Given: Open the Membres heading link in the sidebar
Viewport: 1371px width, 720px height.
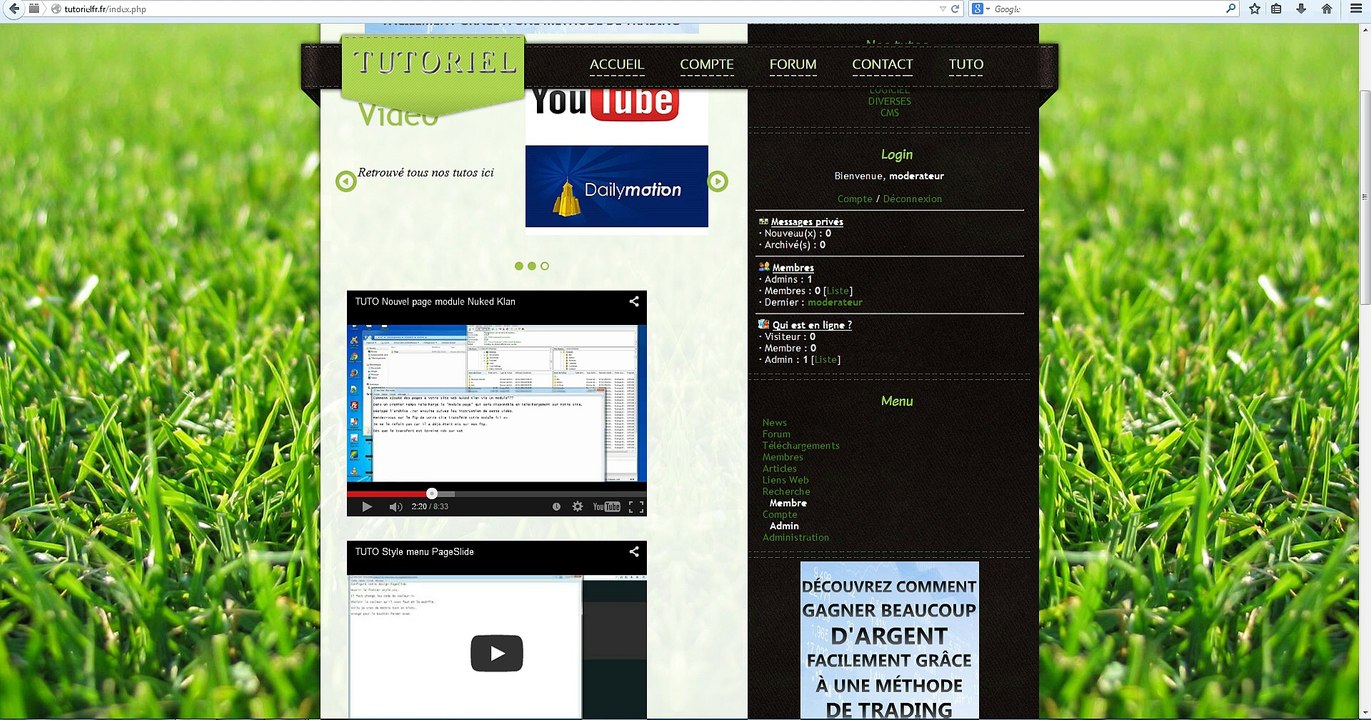Looking at the screenshot, I should click(x=793, y=268).
